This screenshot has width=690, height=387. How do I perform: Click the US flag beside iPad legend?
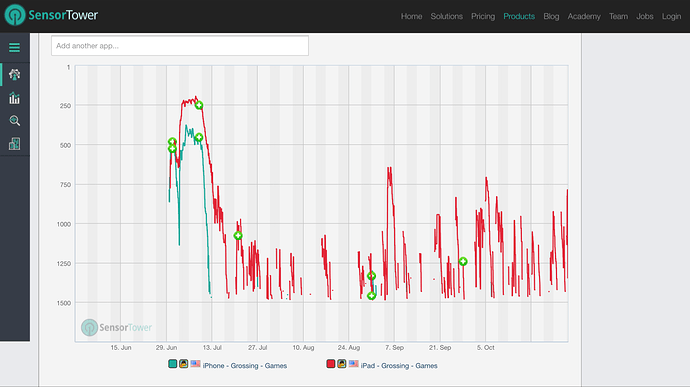tap(353, 364)
